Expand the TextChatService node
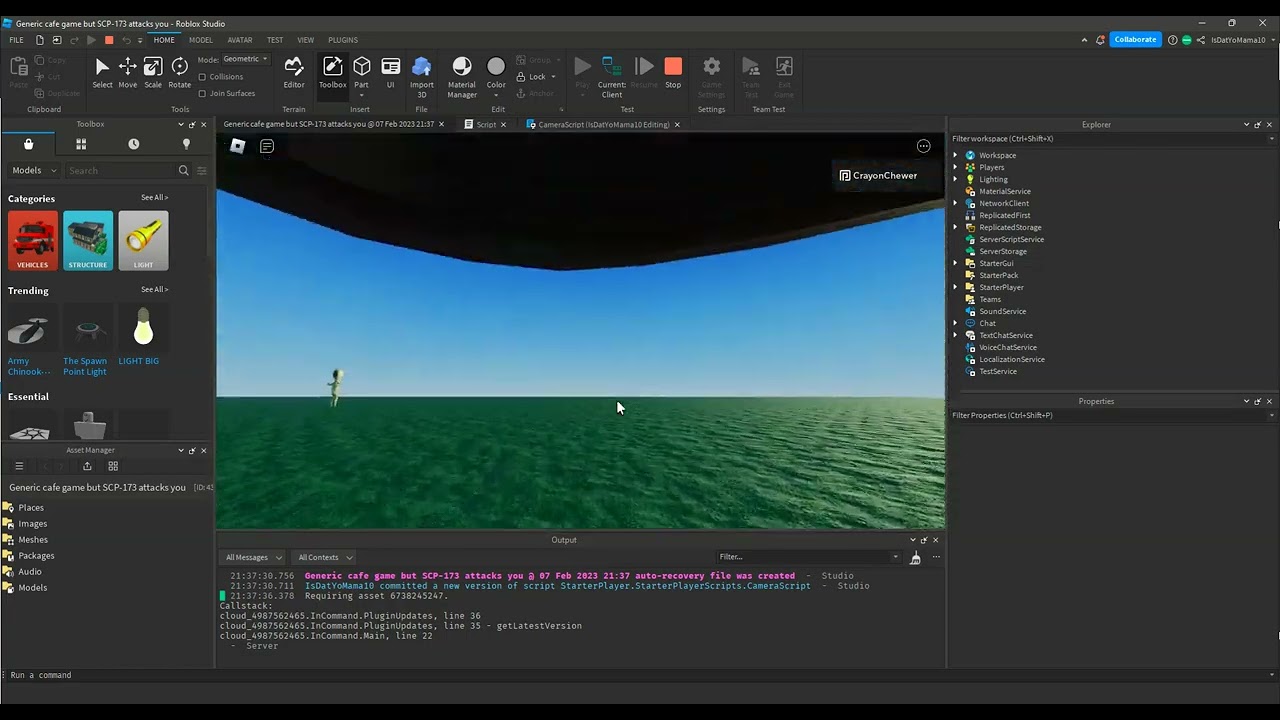Screen dimensions: 1280x720 pyautogui.click(x=955, y=336)
